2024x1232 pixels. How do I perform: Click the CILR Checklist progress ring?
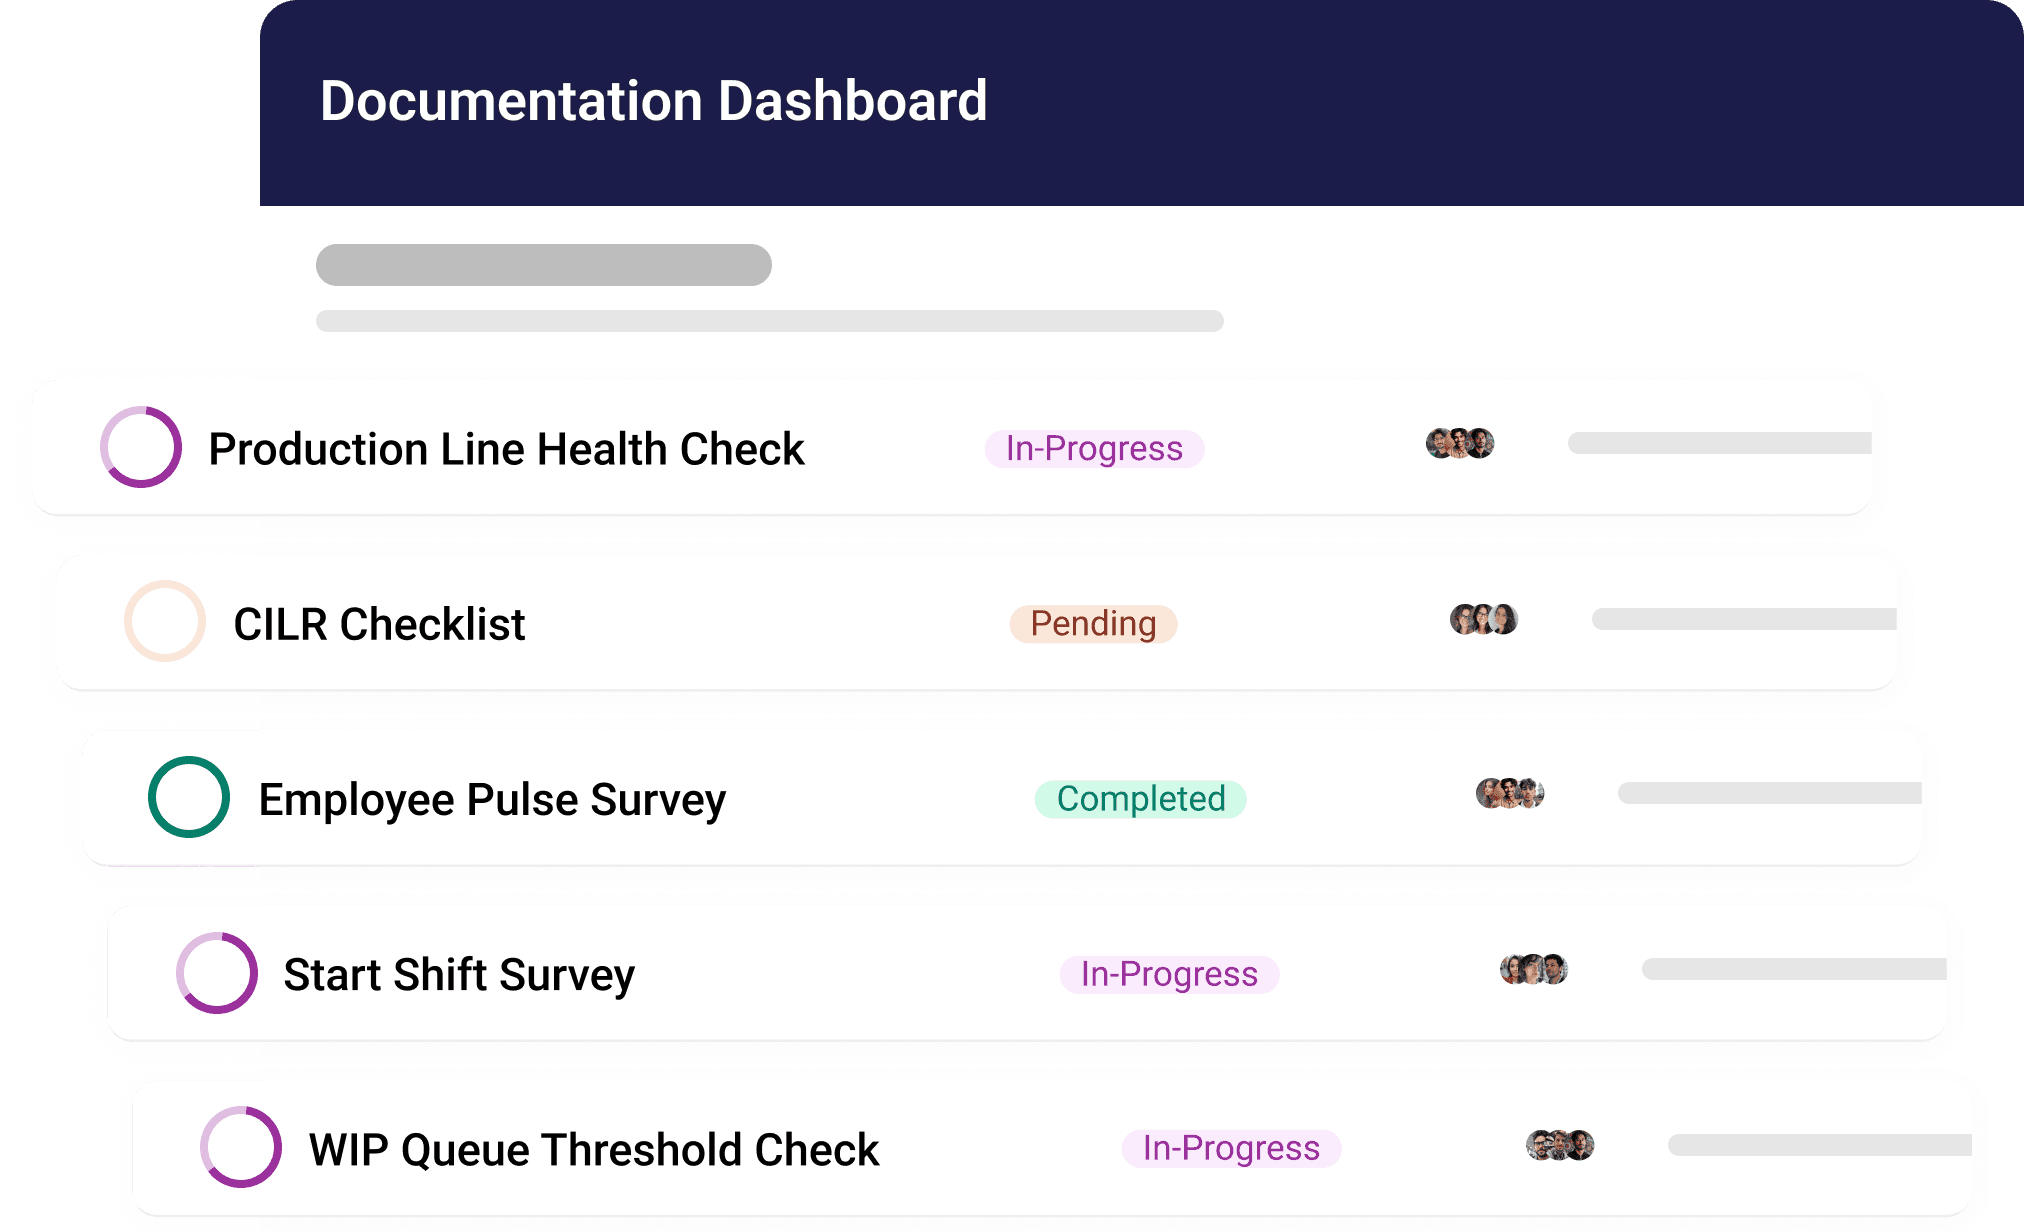pos(165,621)
